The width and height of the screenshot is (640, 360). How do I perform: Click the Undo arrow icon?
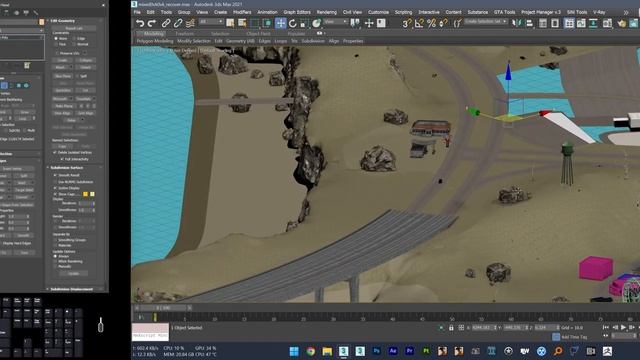(140, 23)
